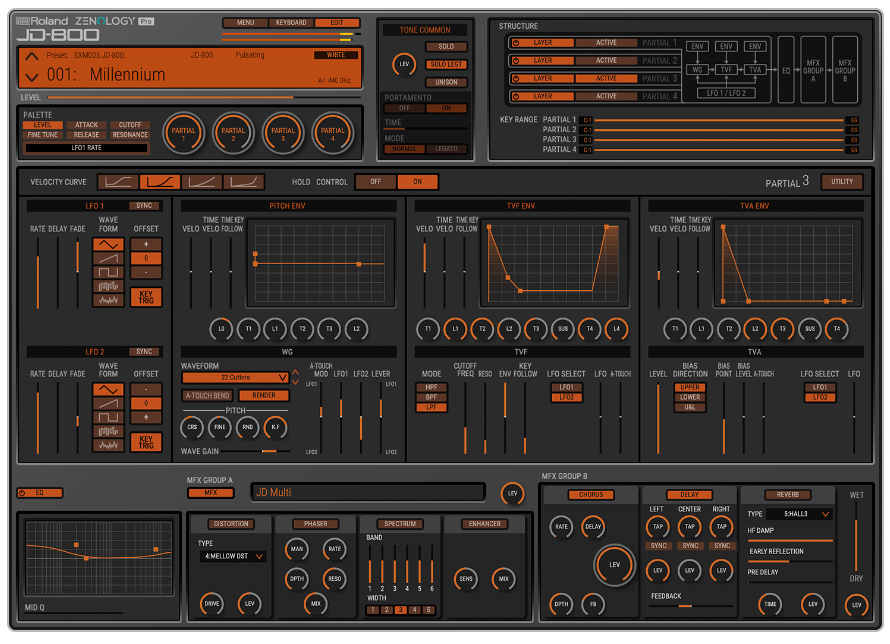Select the random noise waveform for LFO 2

tap(108, 445)
